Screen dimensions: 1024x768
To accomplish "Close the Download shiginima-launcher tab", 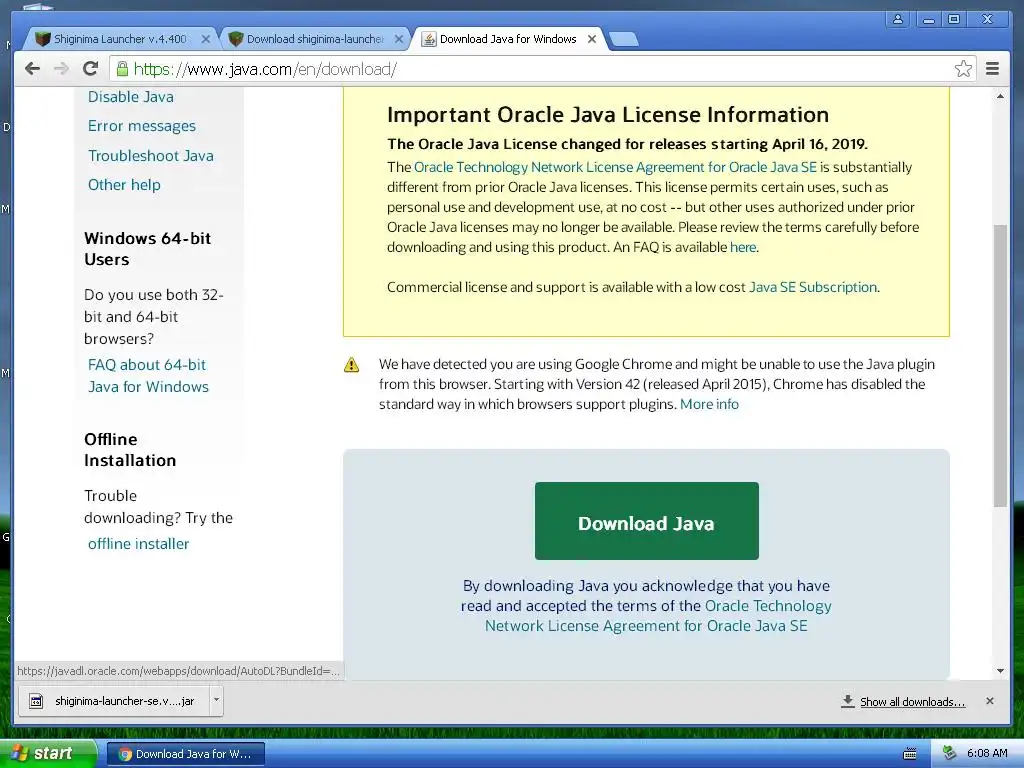I will (x=398, y=39).
